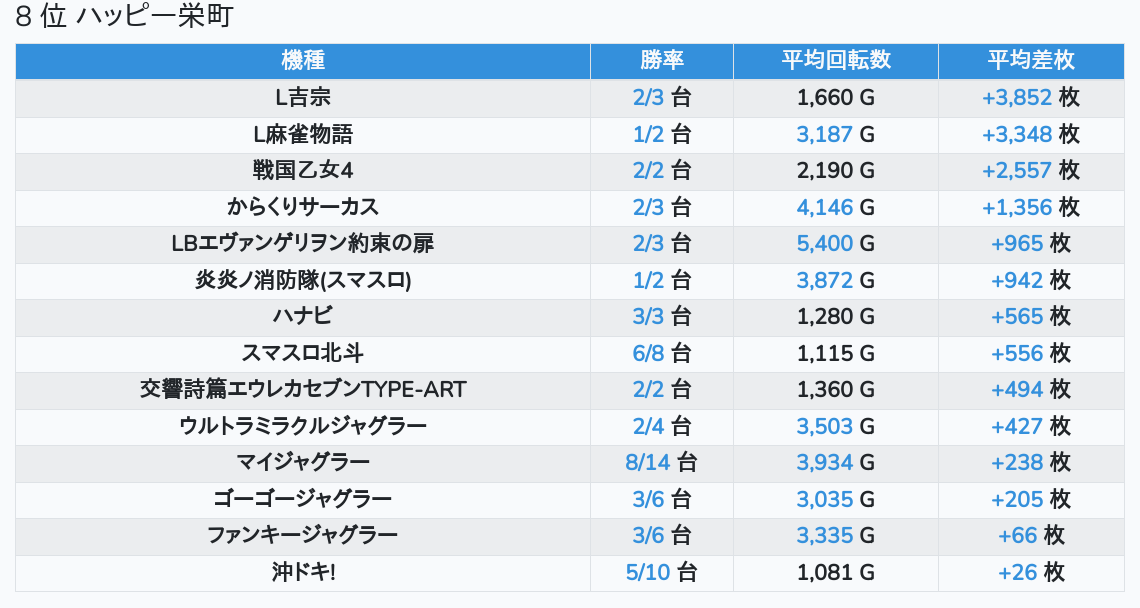Click the 4,146 G spin count
The image size is (1140, 608).
[836, 207]
